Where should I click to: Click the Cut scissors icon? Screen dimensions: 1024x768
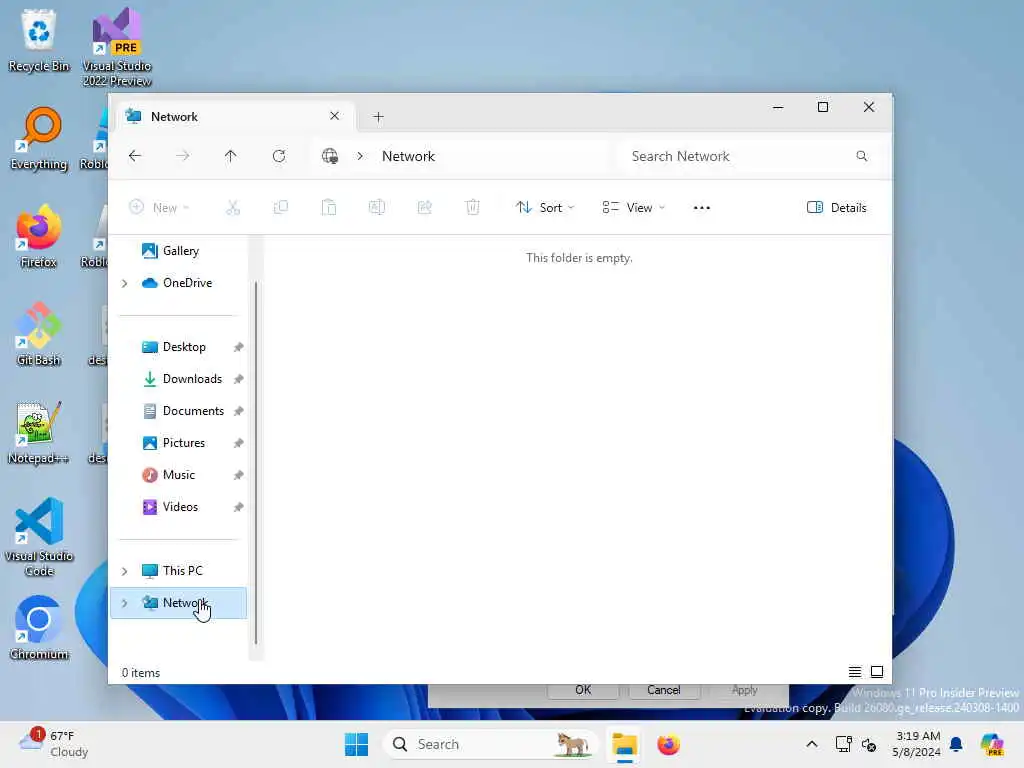tap(232, 208)
